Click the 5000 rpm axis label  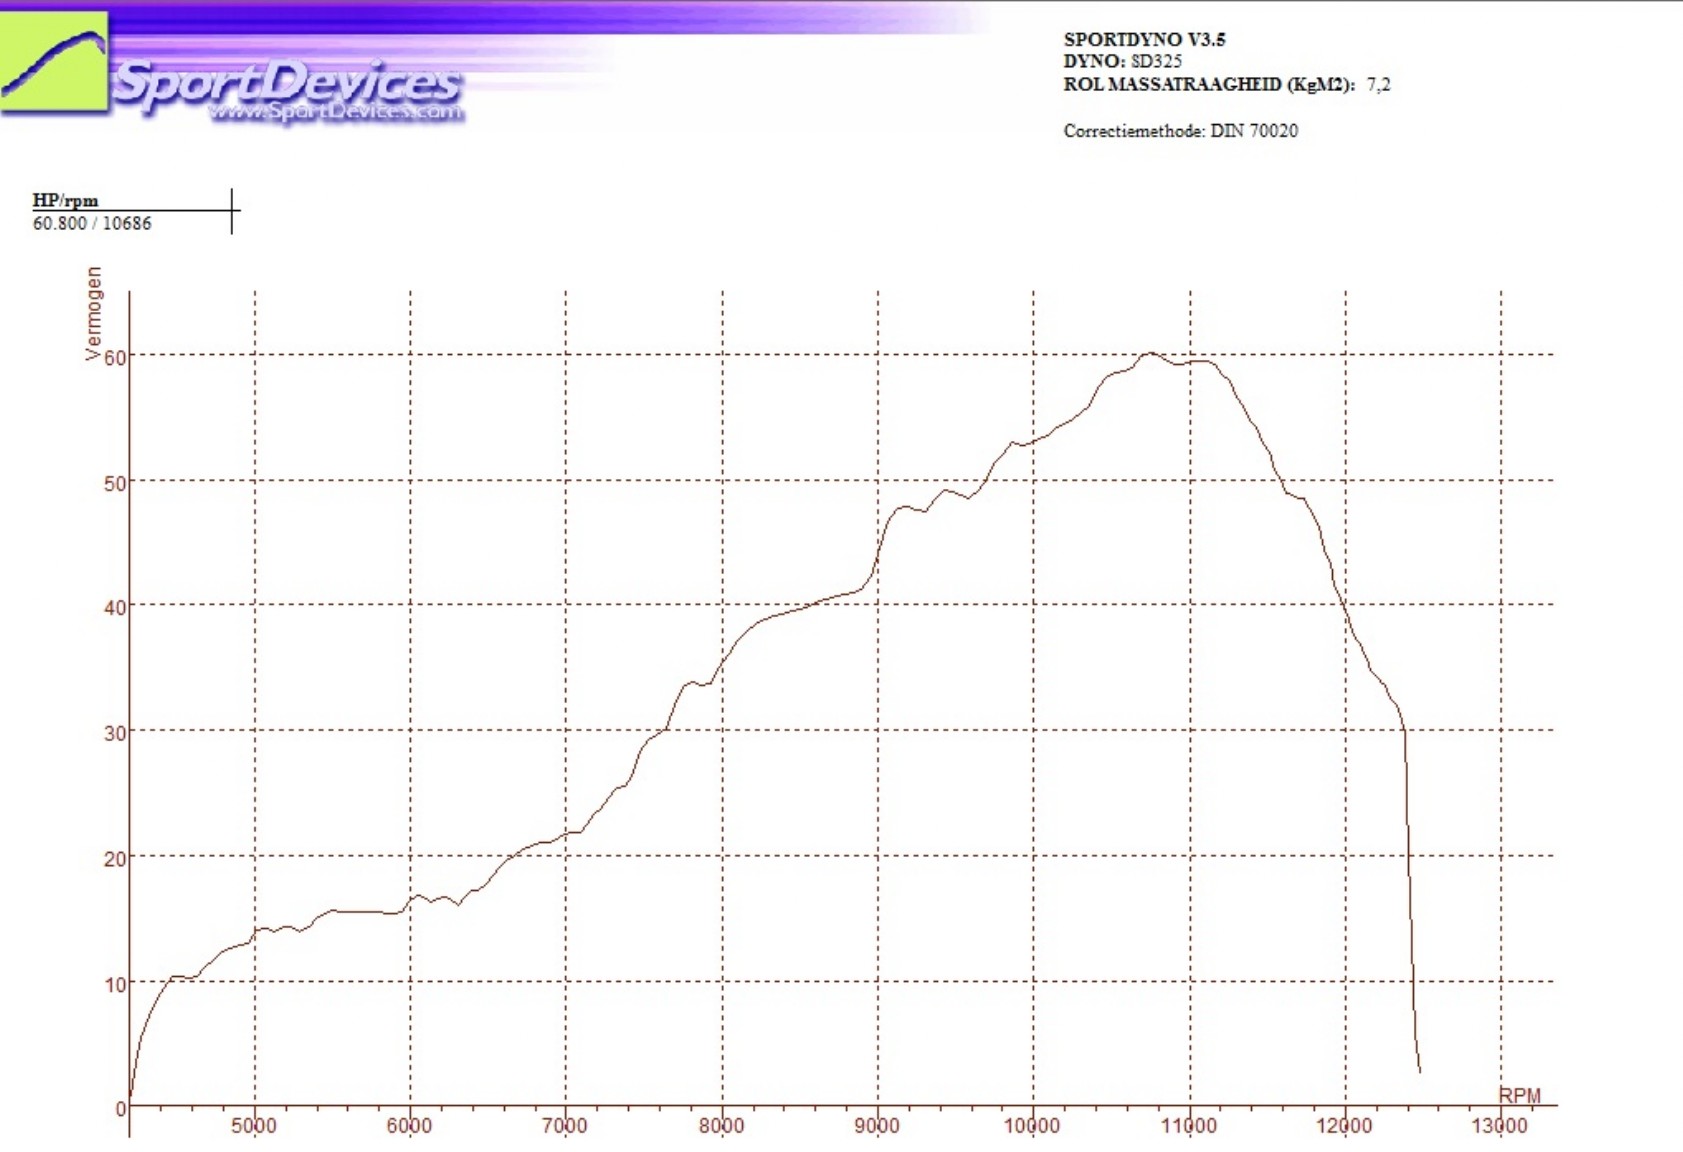pyautogui.click(x=254, y=1126)
